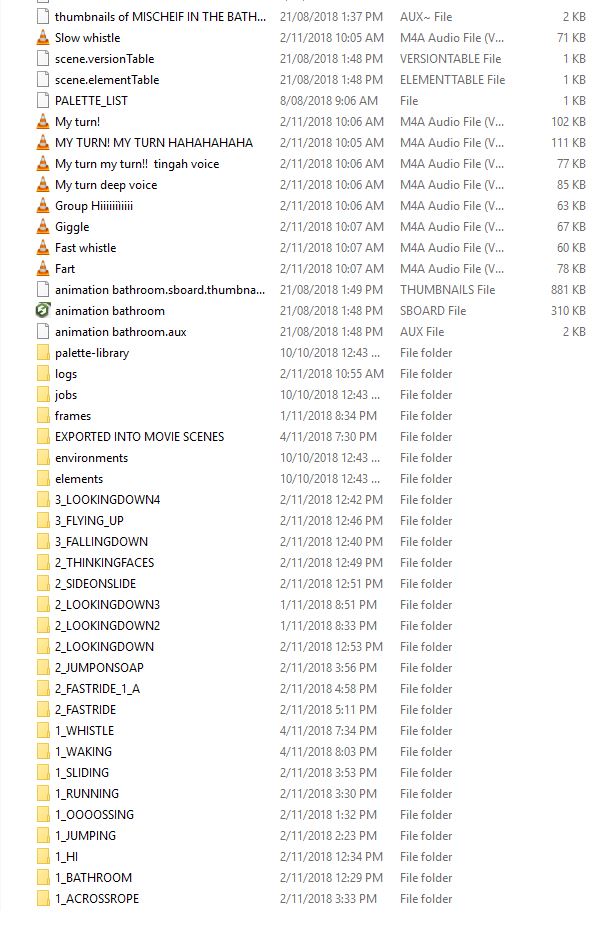
Task: Click file icon beside scene.elementTable
Action: pyautogui.click(x=43, y=80)
